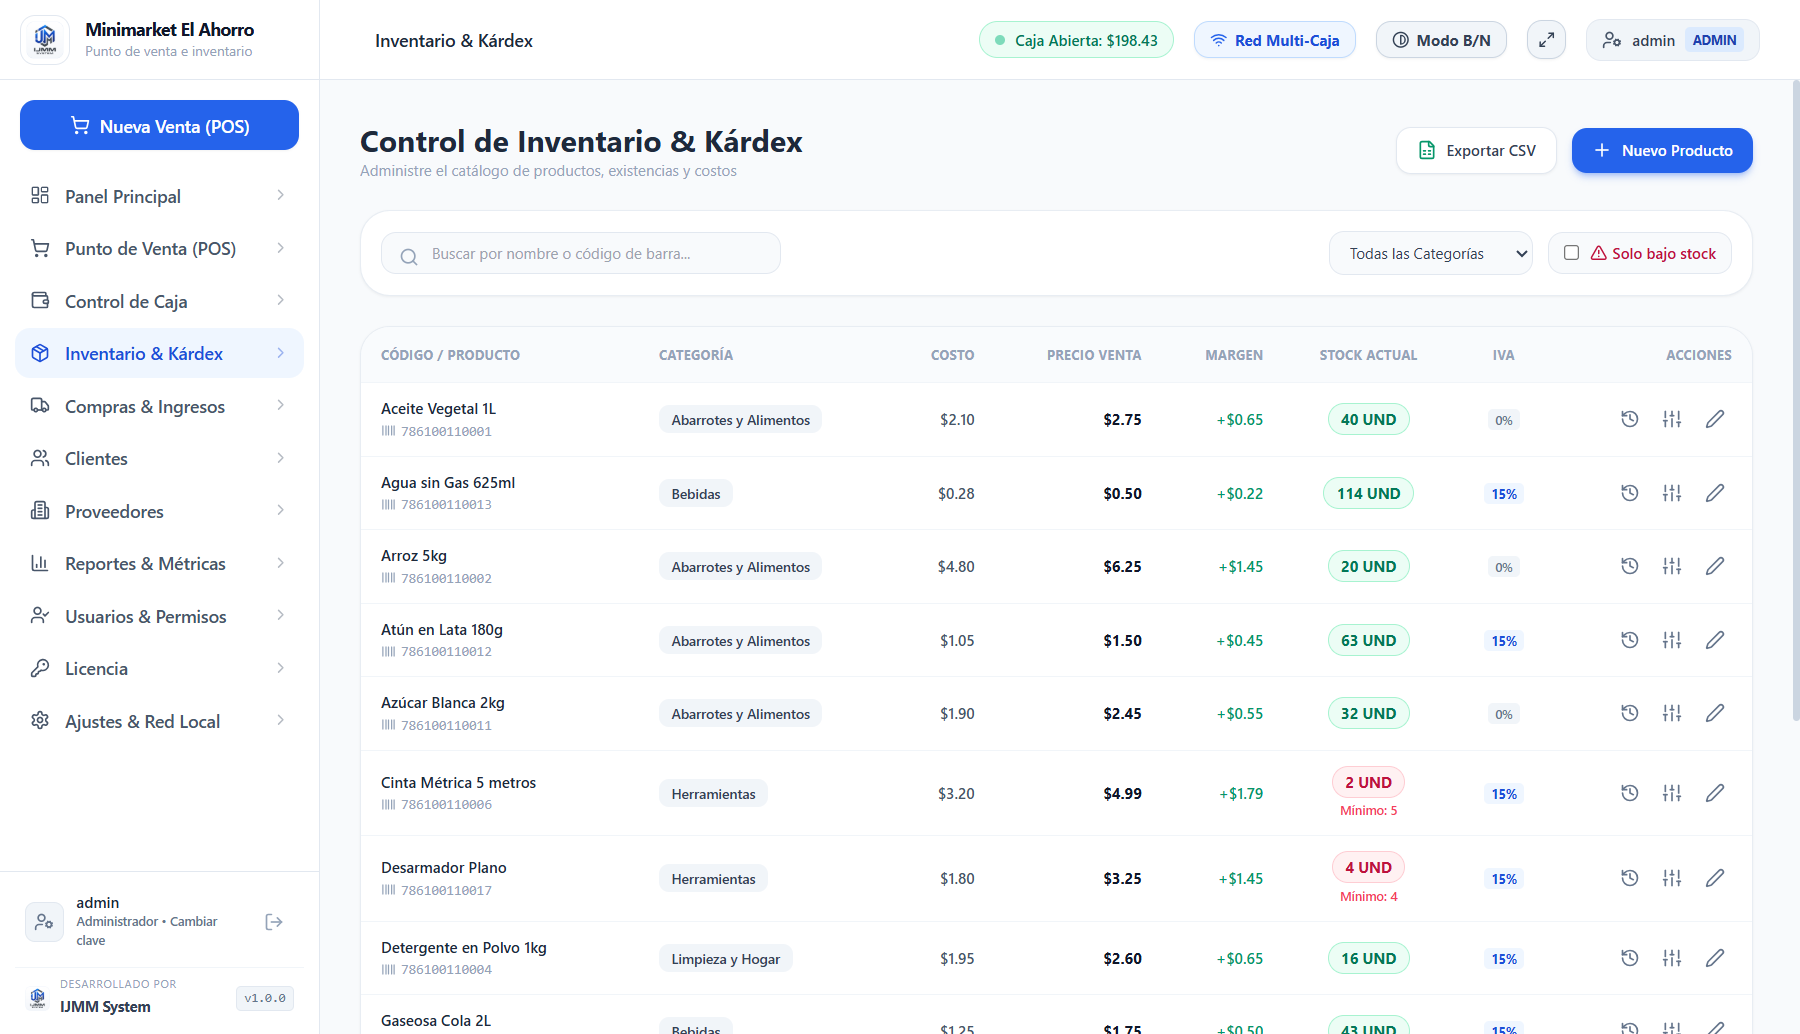Click the fullscreen expand icon in header
This screenshot has width=1800, height=1034.
click(x=1546, y=40)
